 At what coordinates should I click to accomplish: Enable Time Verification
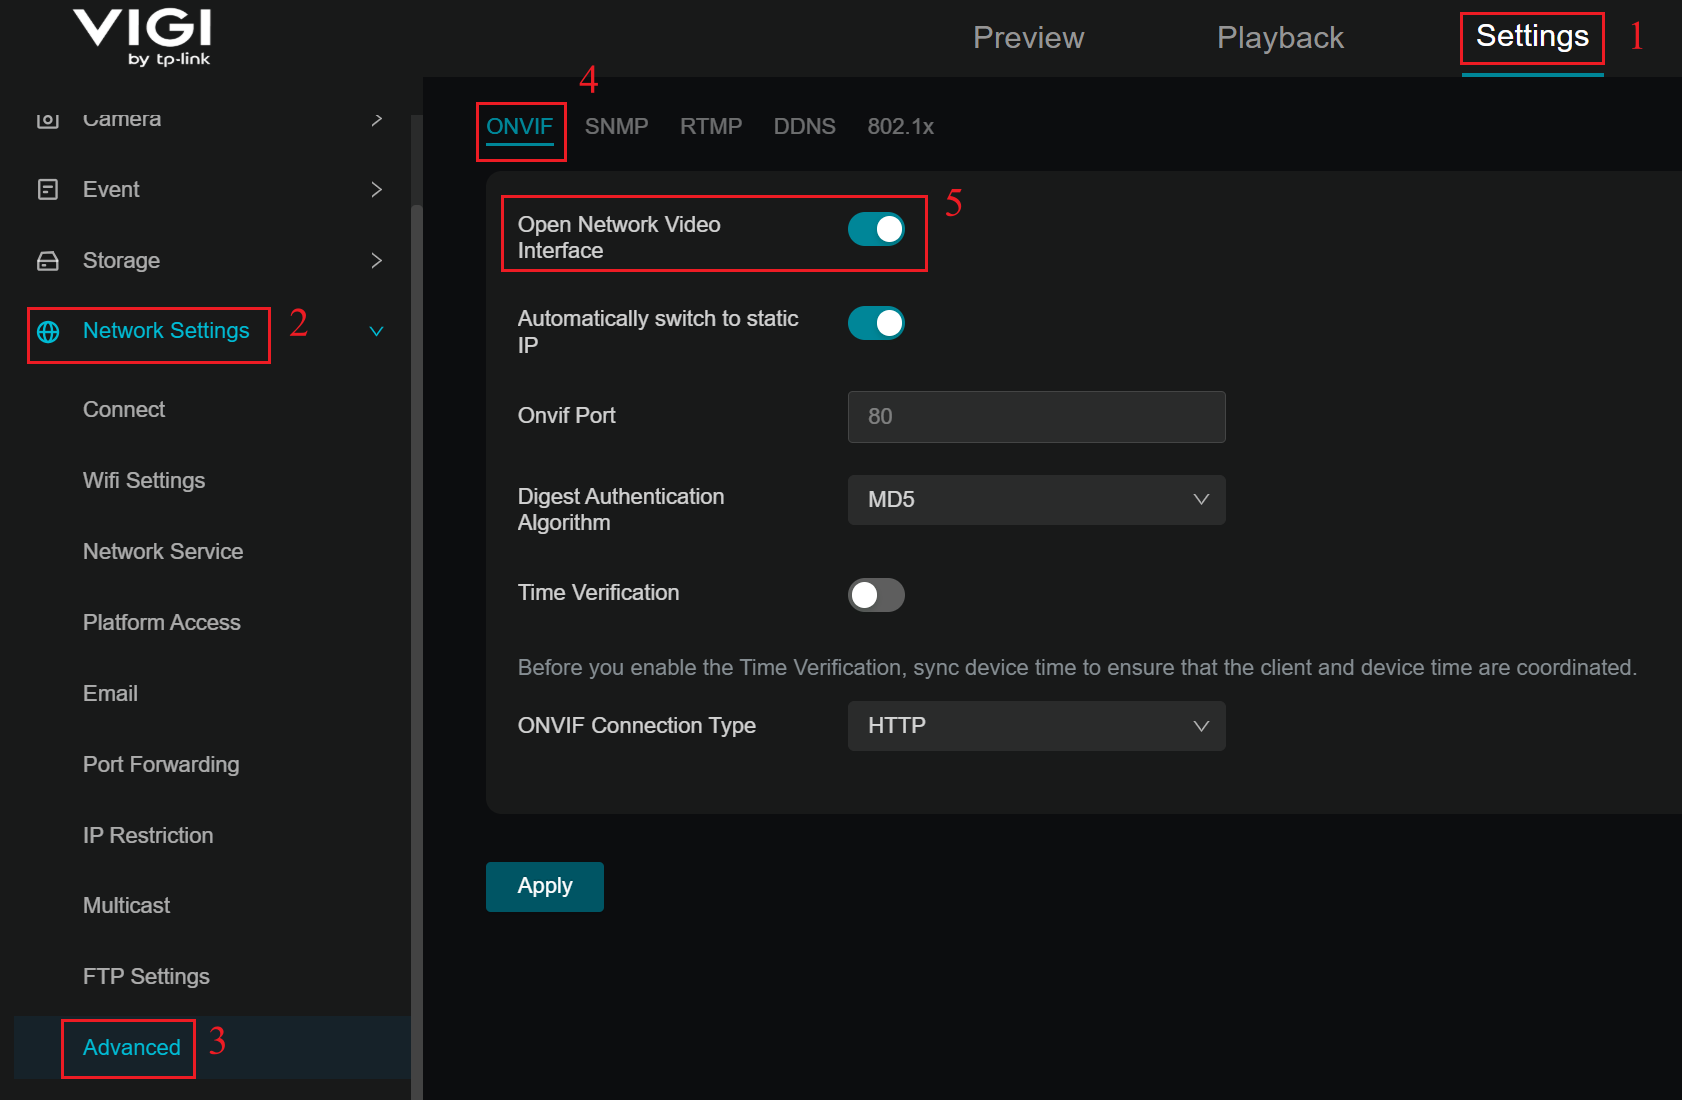[x=876, y=594]
